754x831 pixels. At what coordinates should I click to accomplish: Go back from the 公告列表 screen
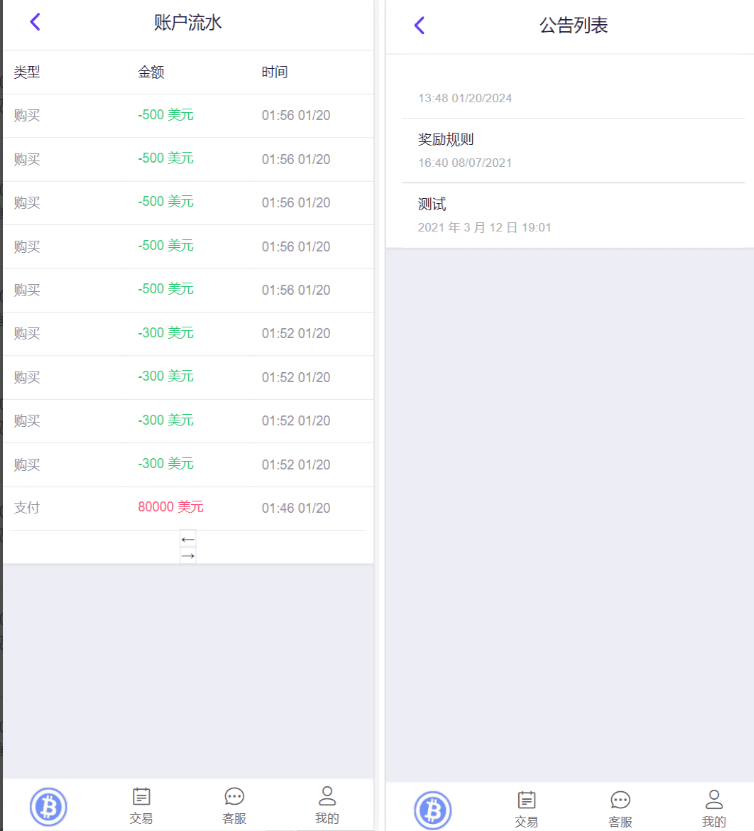tap(420, 25)
